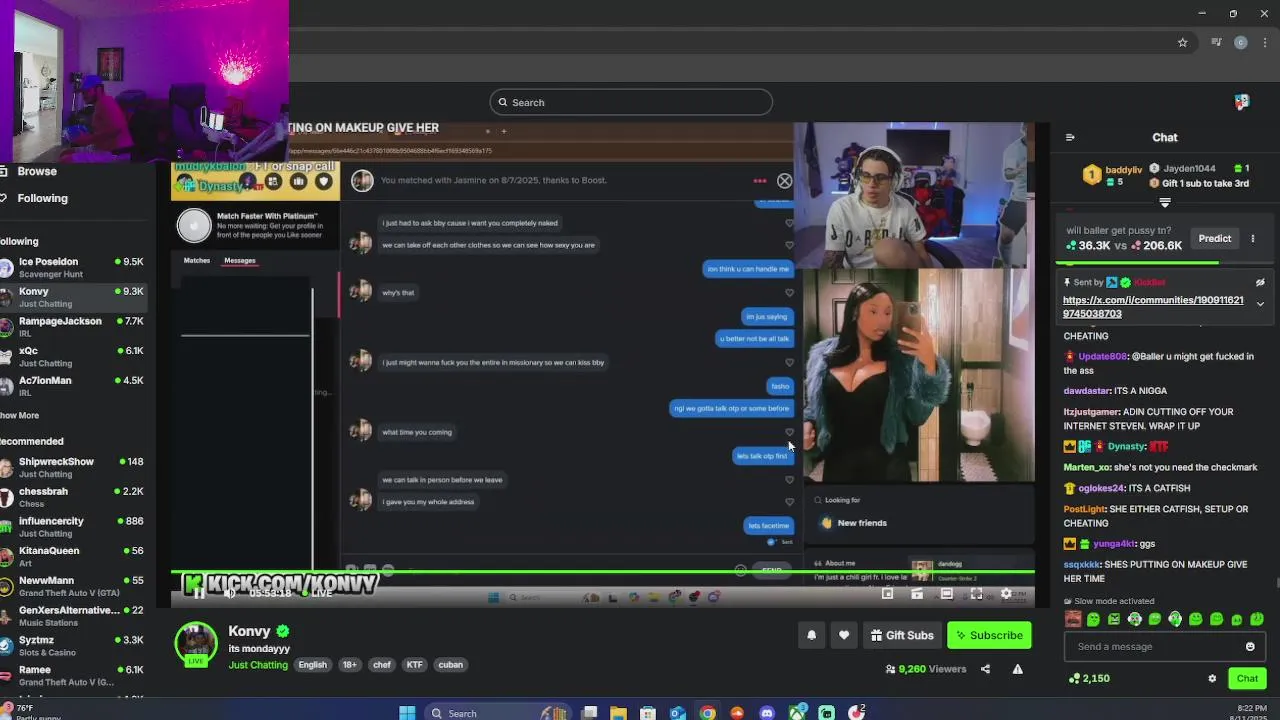Screen dimensions: 1280x720
Task: Open Chrome profile avatar
Action: pos(1240,42)
